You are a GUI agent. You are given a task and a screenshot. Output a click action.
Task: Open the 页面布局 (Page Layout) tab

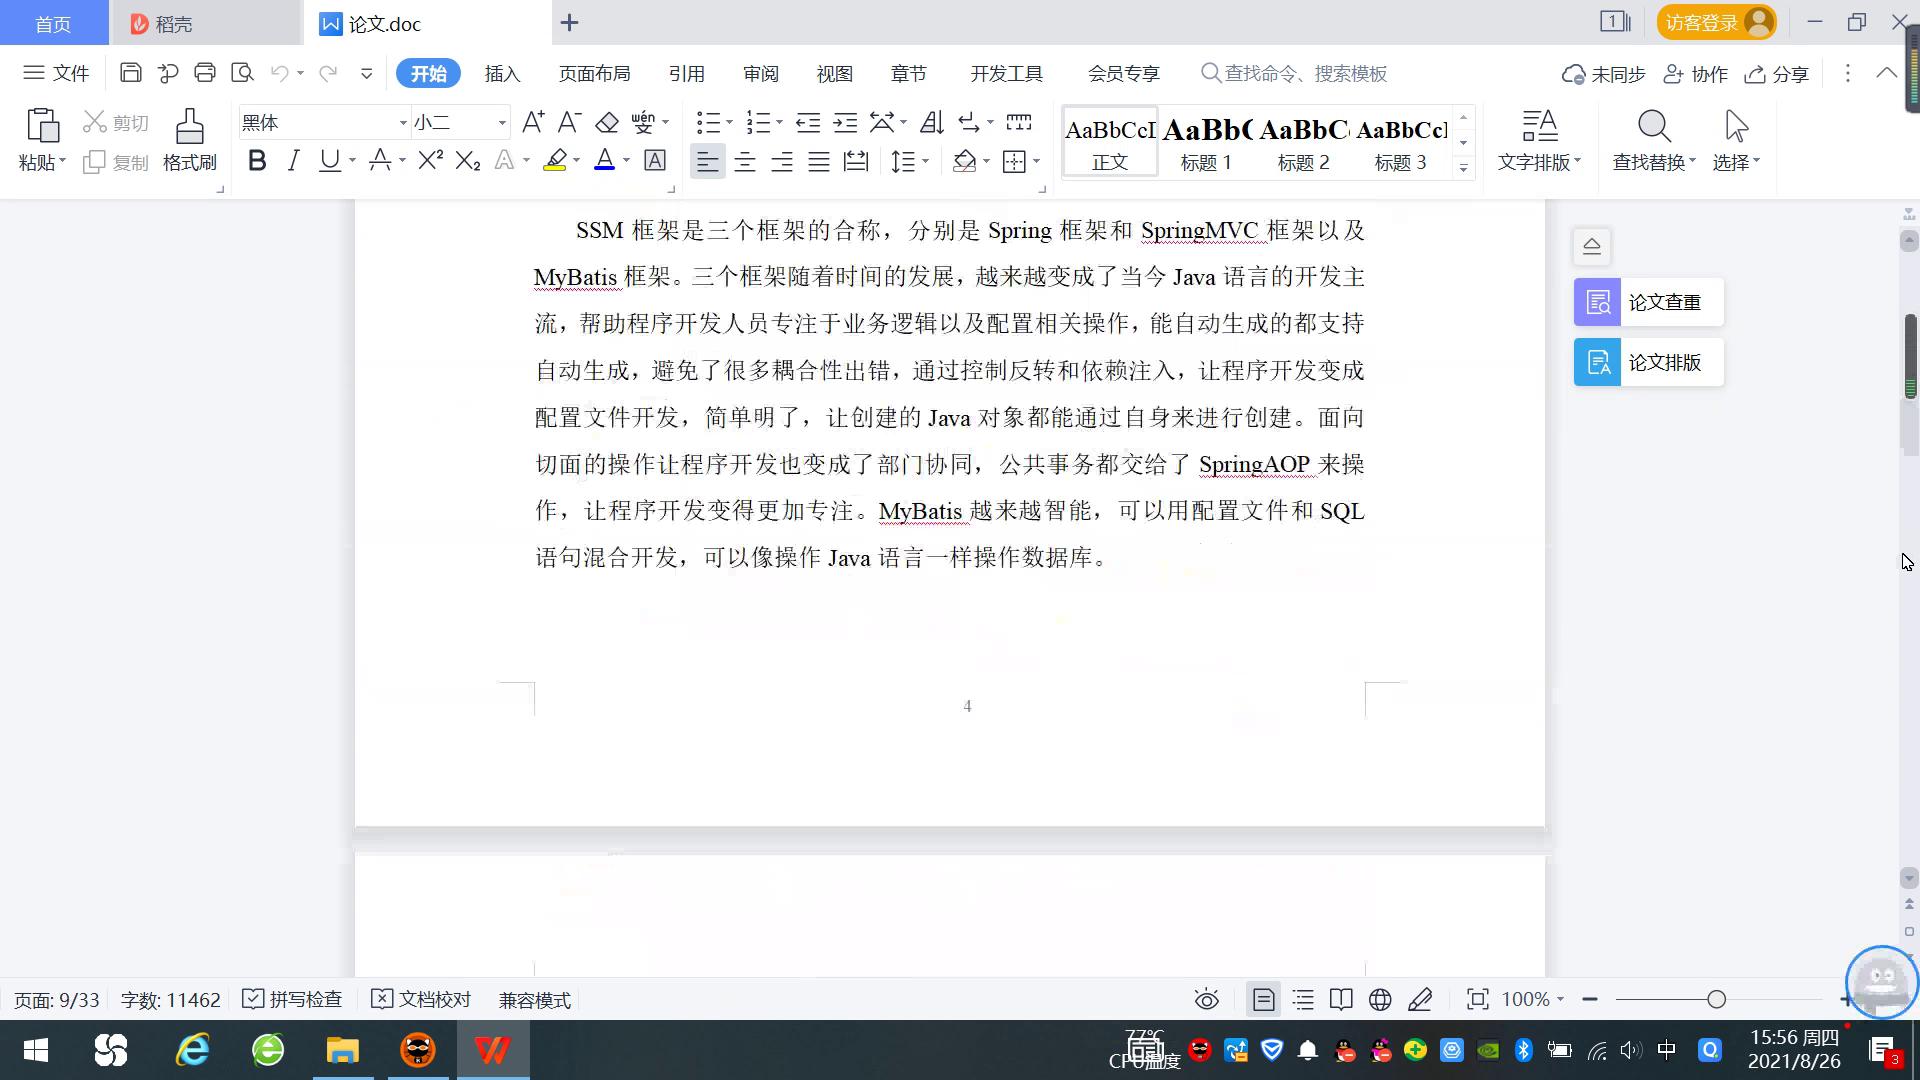(594, 74)
